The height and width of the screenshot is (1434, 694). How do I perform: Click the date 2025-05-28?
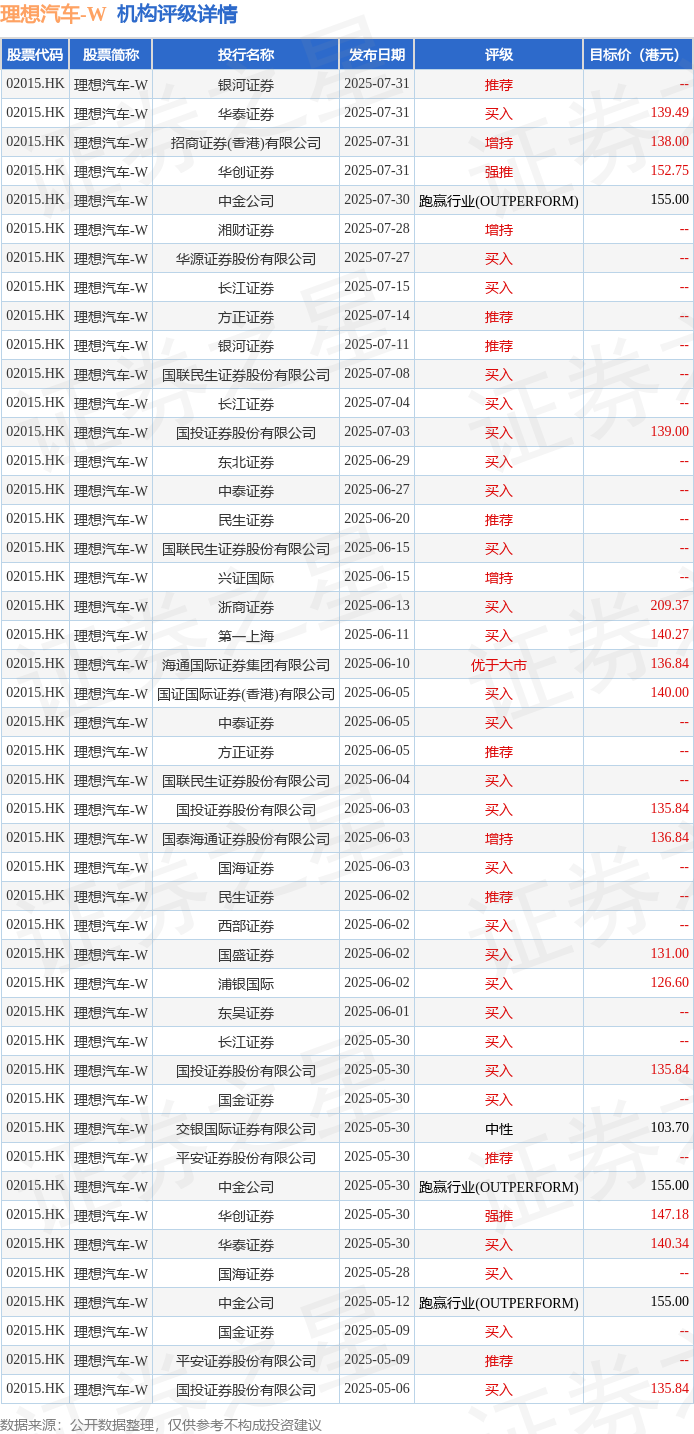point(377,1273)
